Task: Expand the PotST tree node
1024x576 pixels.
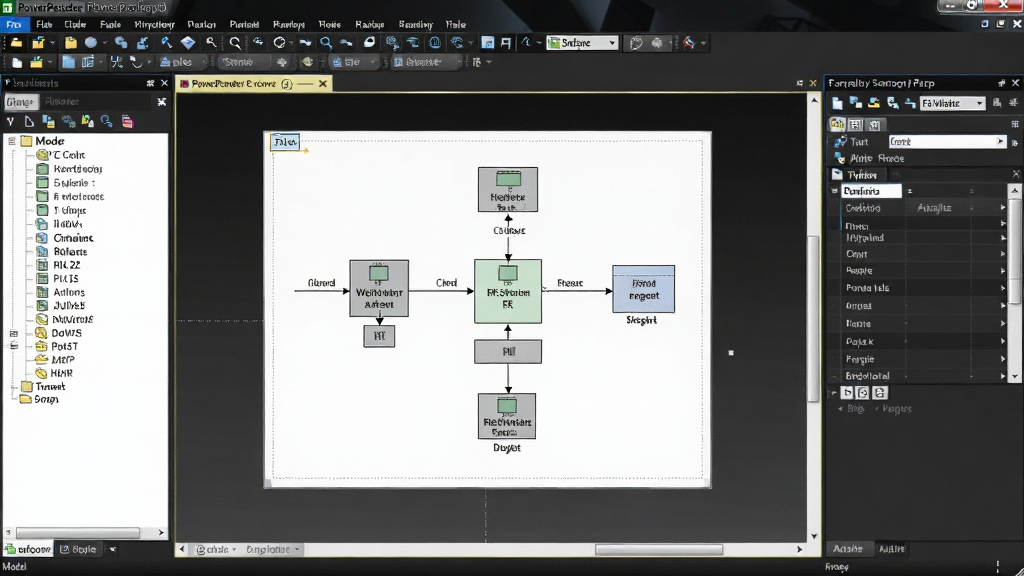Action: 13,346
